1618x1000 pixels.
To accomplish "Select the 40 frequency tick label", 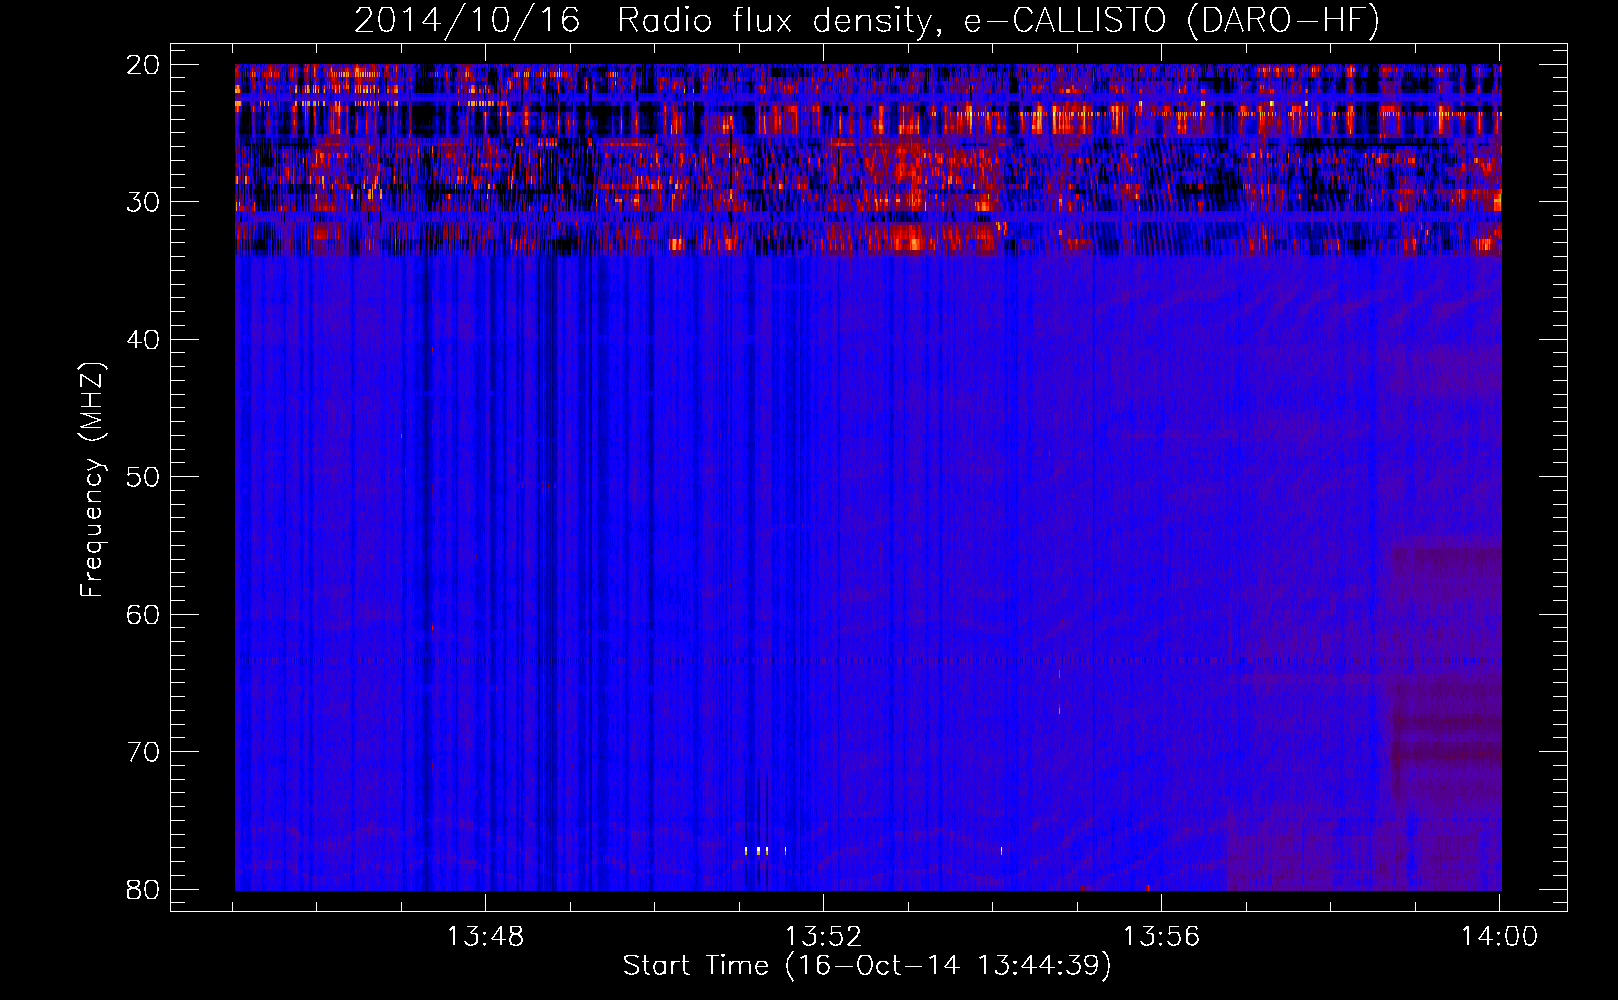I will pyautogui.click(x=144, y=340).
